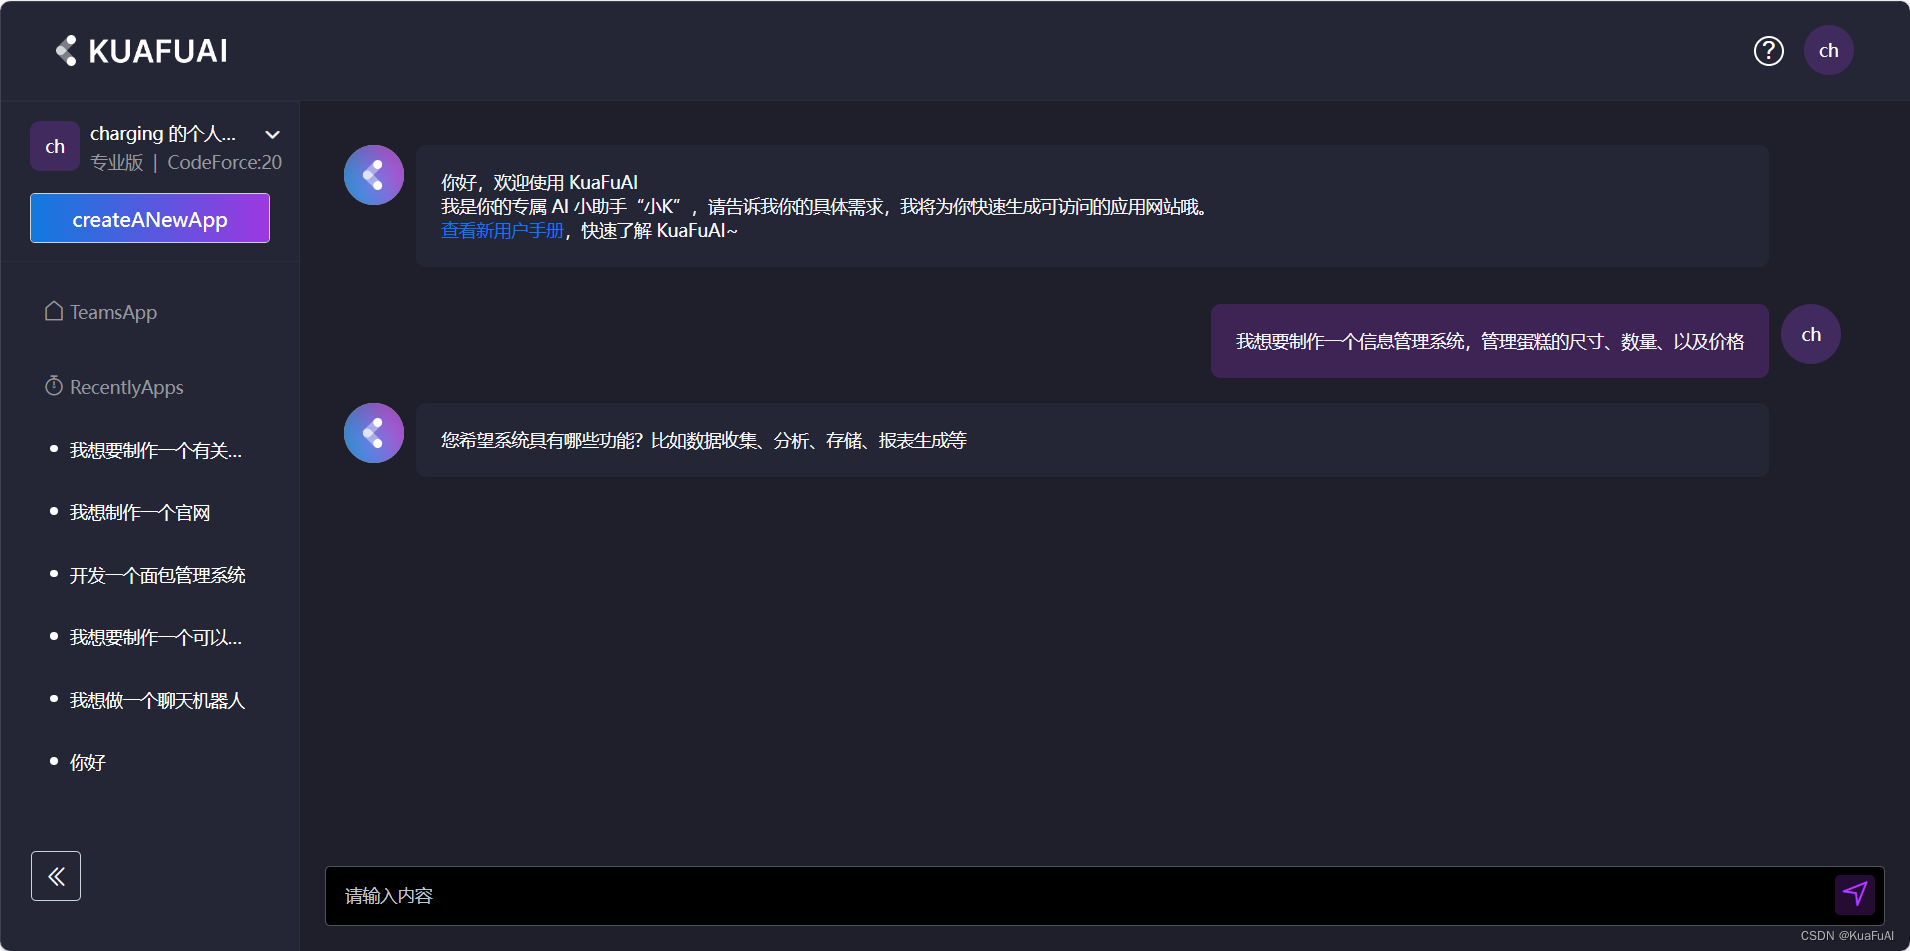Click the 查看新用户手册 link

[x=502, y=231]
